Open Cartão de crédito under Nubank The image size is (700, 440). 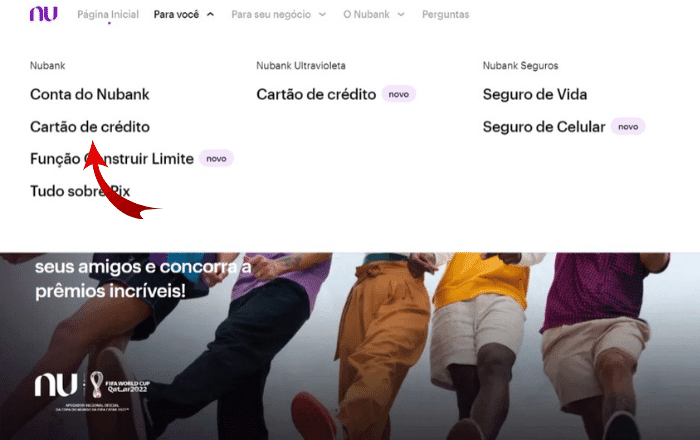tap(90, 127)
